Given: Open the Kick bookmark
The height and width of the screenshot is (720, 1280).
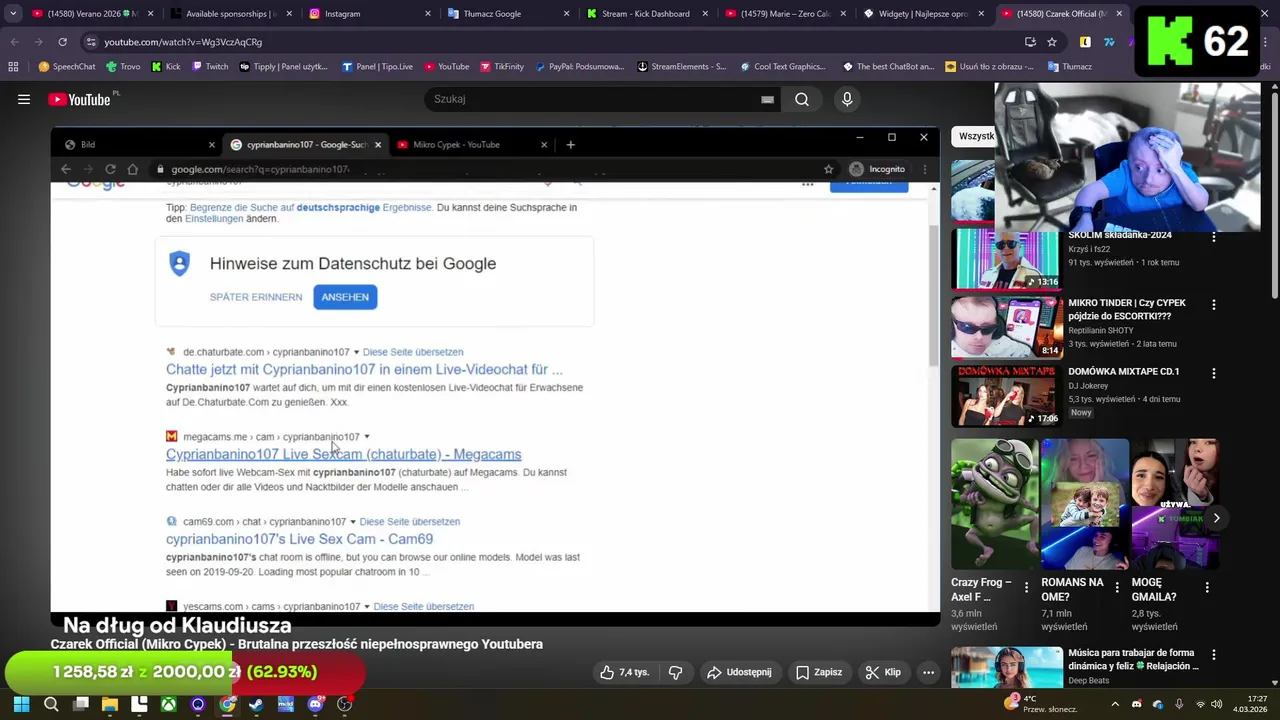Looking at the screenshot, I should 166,67.
